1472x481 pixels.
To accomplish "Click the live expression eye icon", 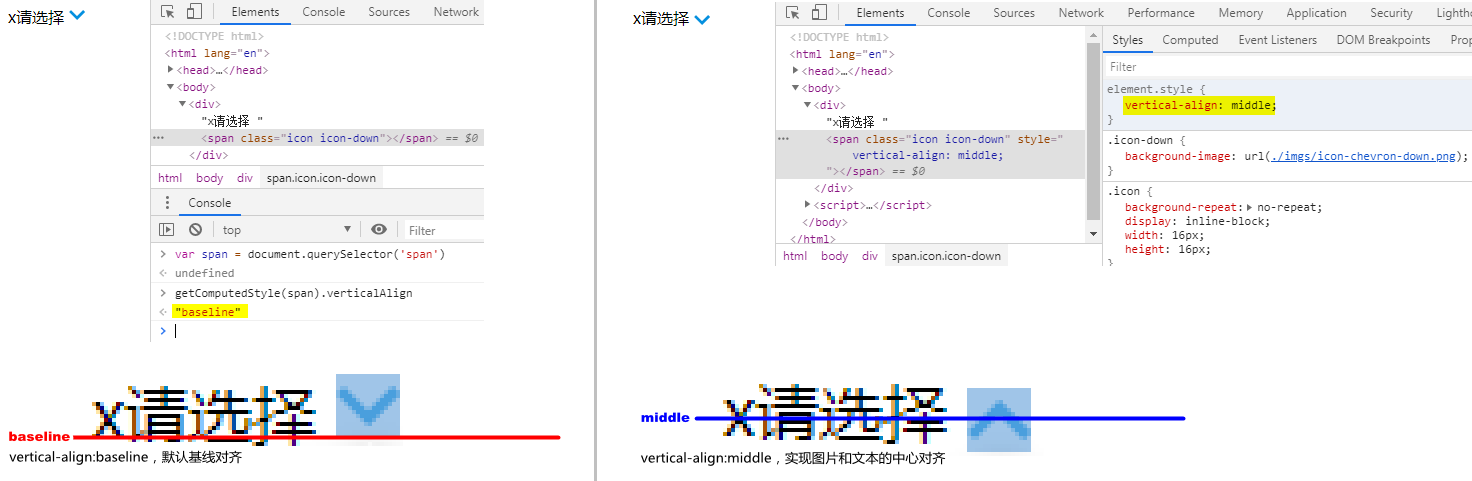I will tap(379, 230).
